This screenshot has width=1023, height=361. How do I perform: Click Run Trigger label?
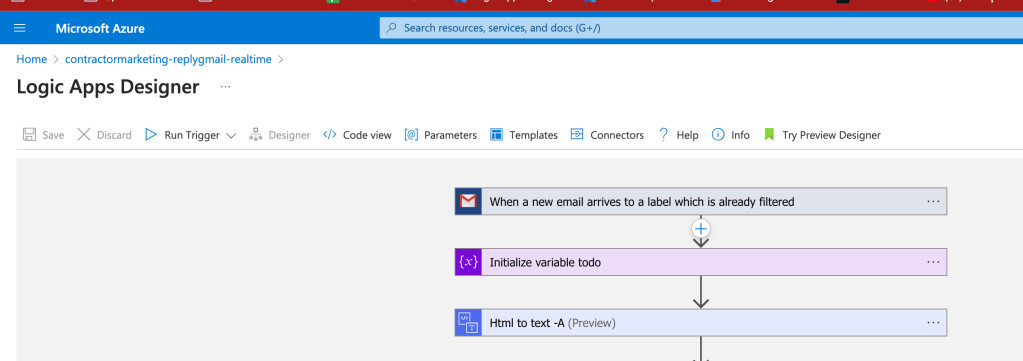pos(192,135)
